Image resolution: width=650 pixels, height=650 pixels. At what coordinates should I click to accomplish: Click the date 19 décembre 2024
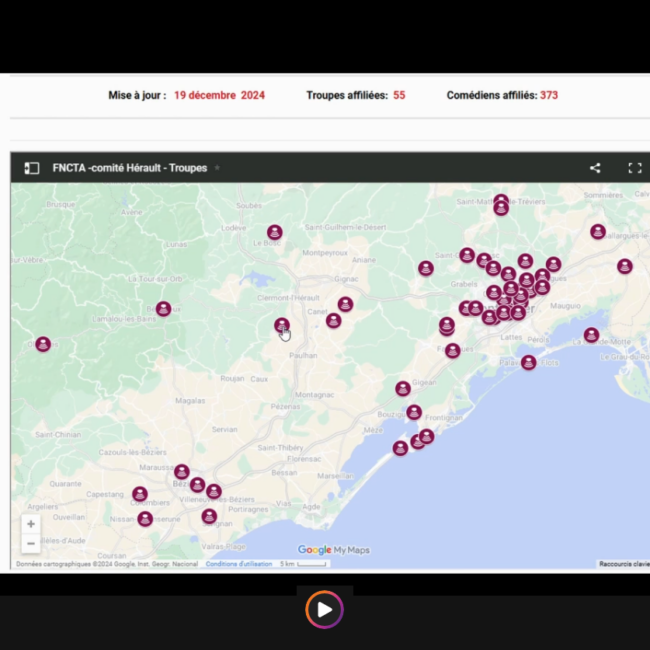click(x=219, y=95)
